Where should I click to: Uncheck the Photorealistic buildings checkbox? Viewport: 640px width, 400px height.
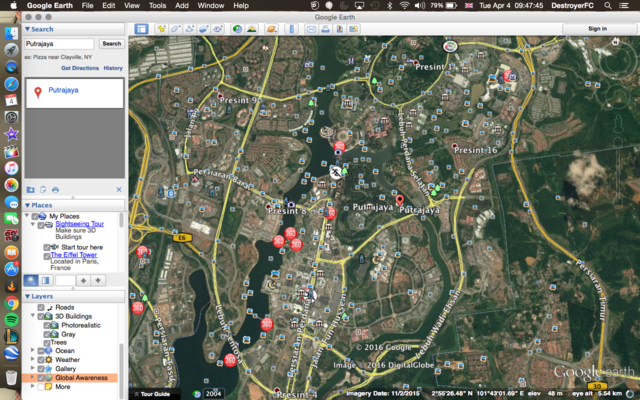coord(47,325)
